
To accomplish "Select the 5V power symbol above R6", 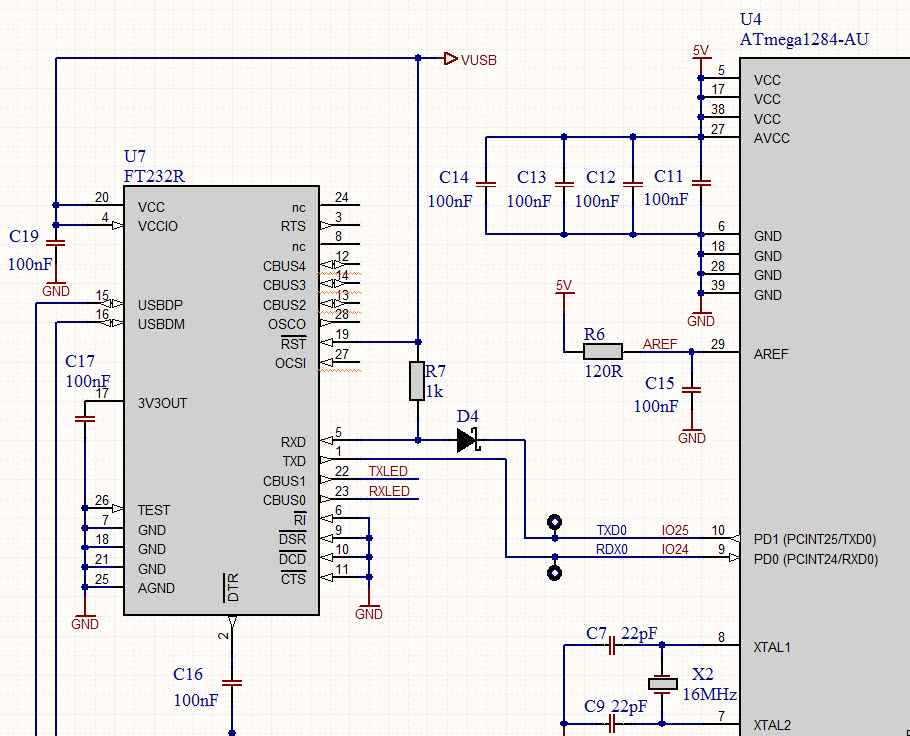I will coord(564,287).
